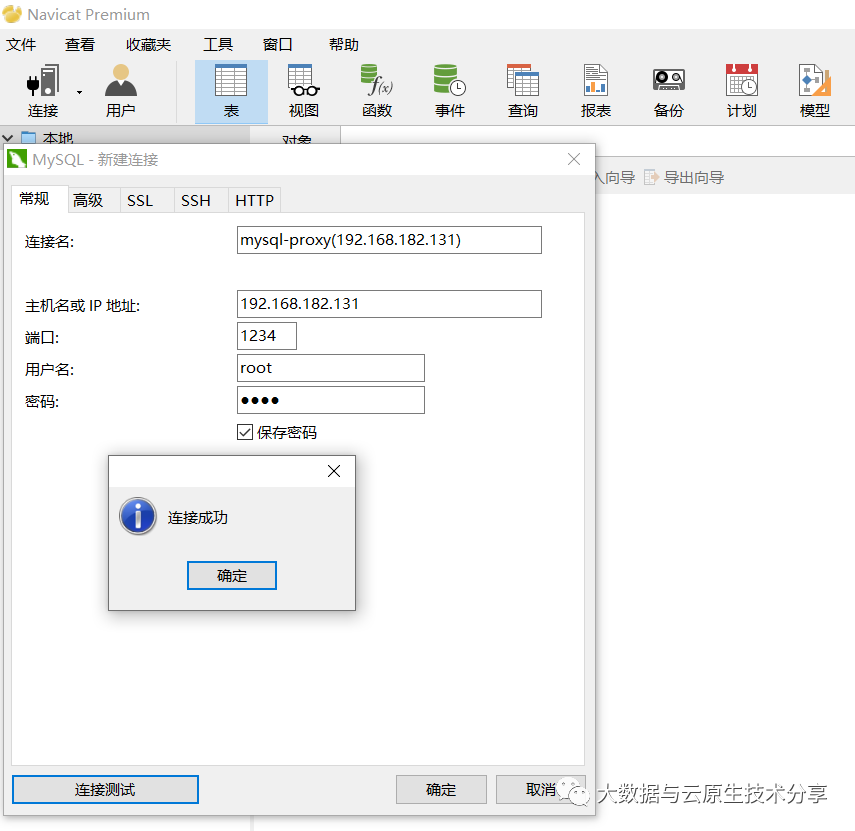Open the Tools (工具) menu

coord(218,44)
